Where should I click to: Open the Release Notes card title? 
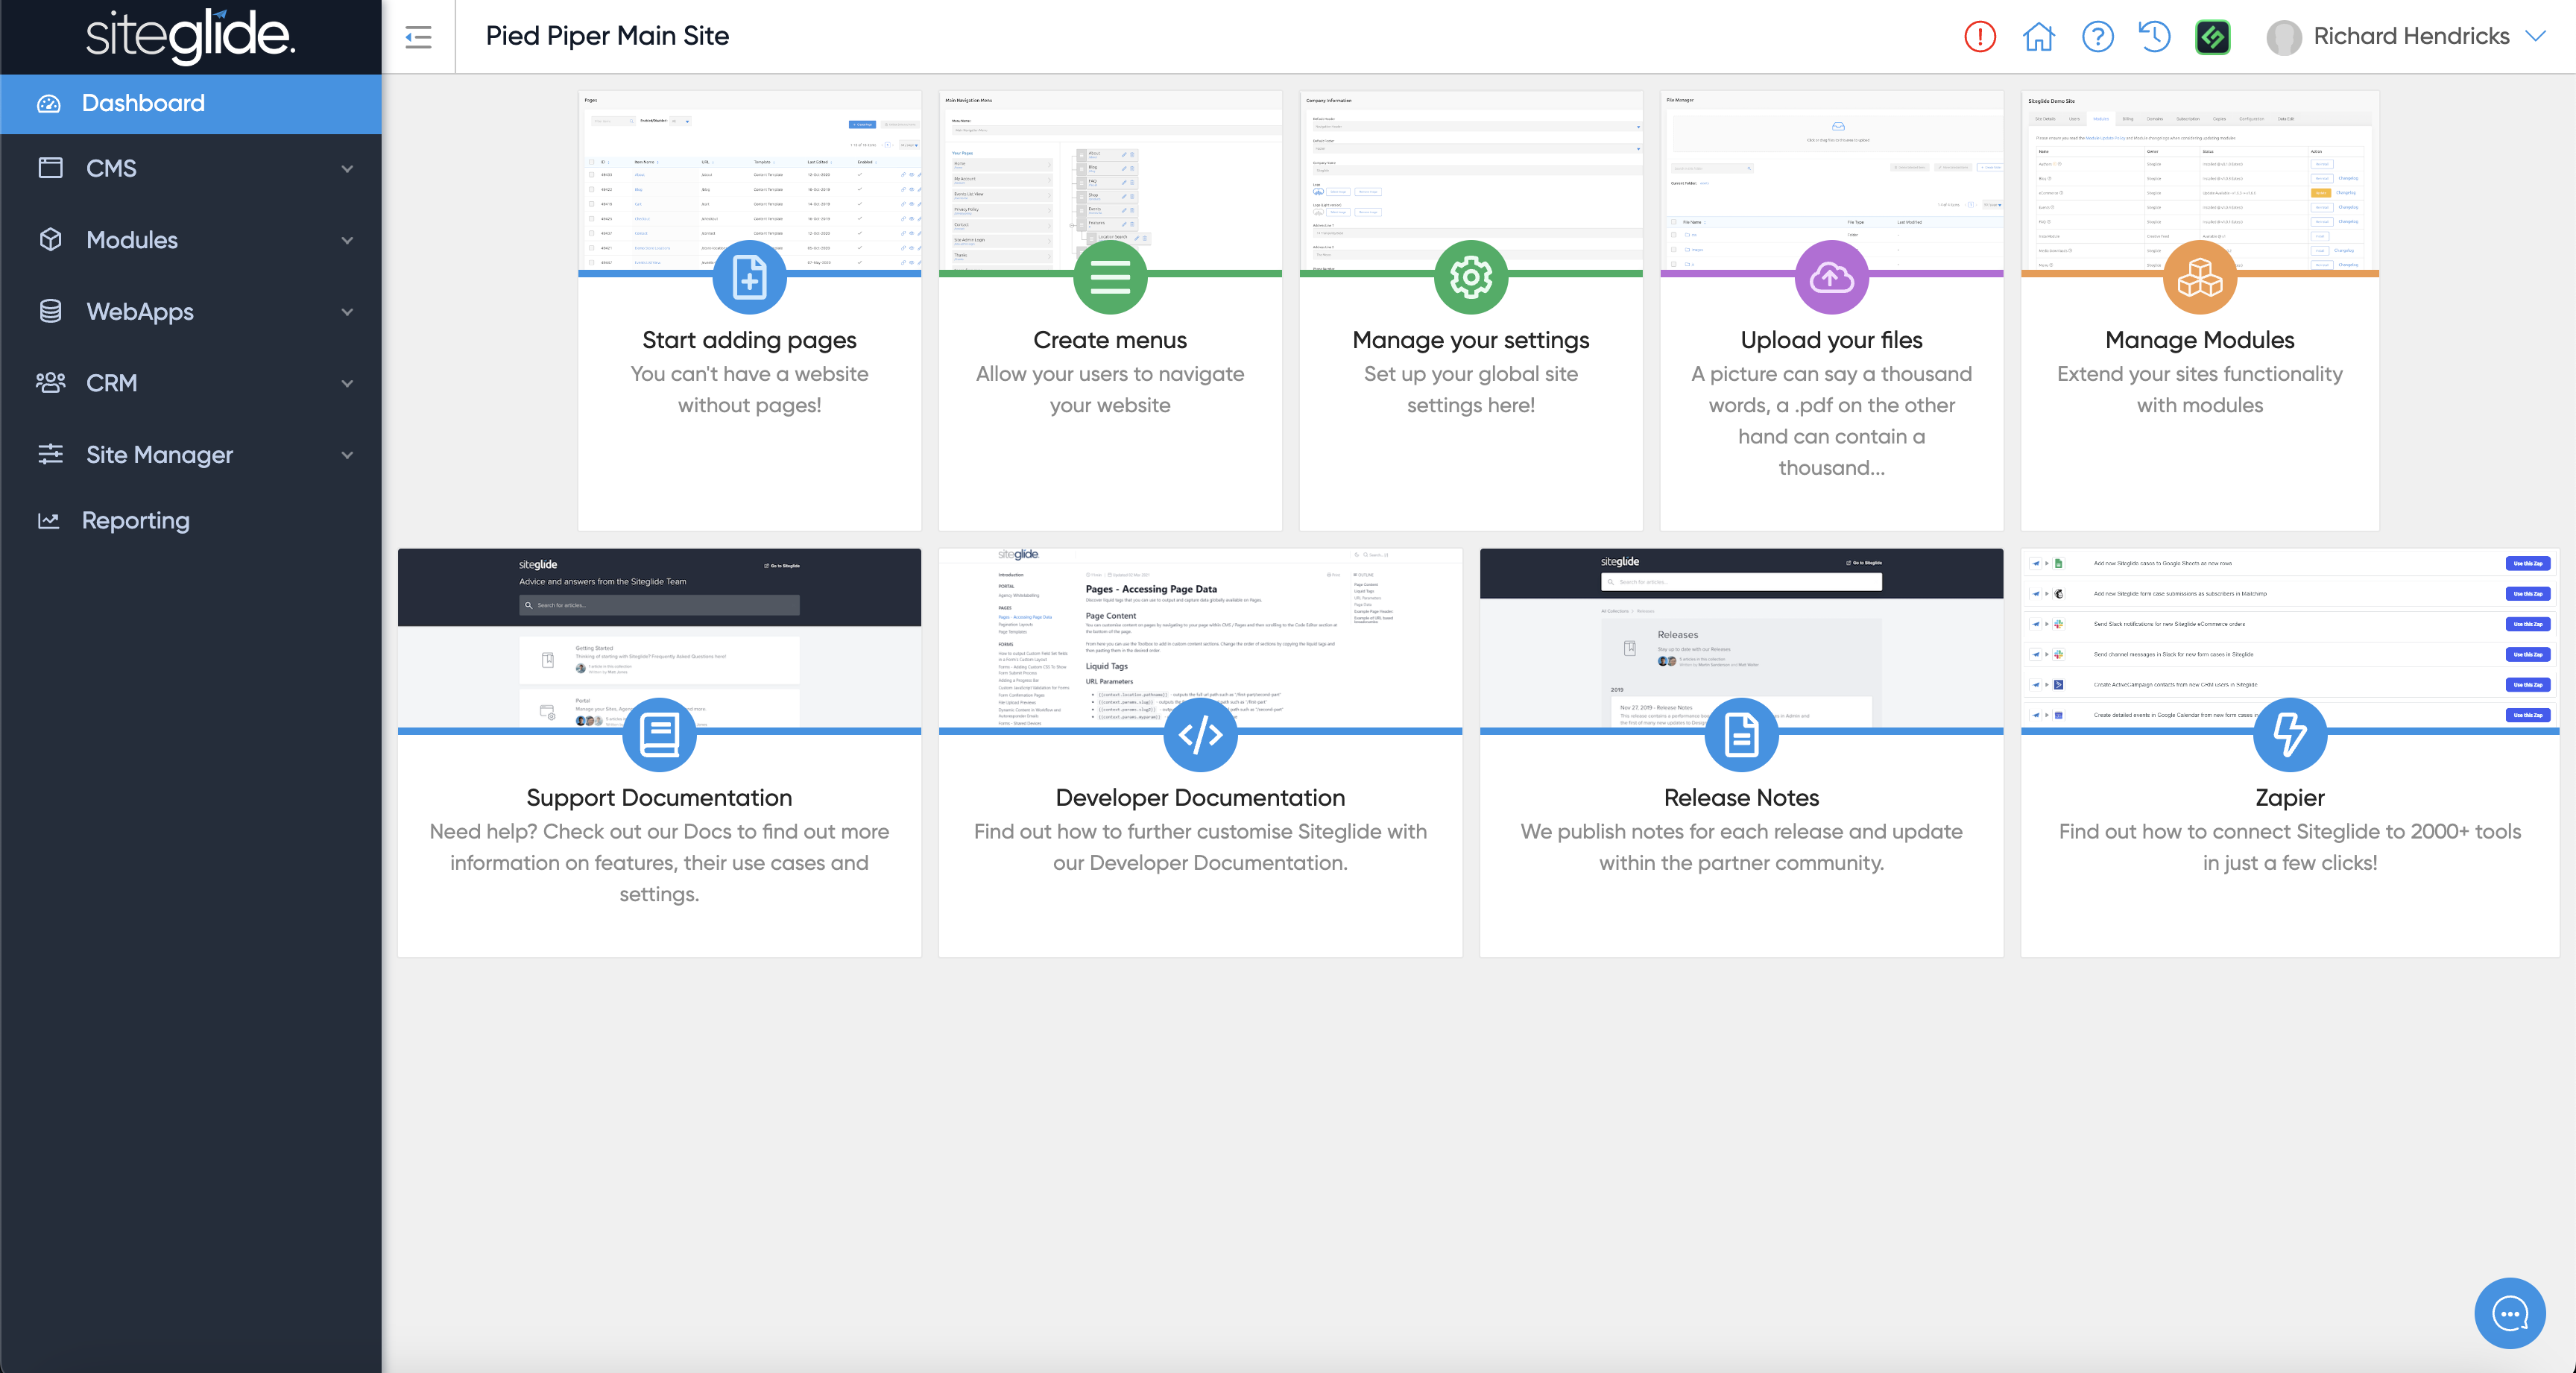coord(1740,797)
